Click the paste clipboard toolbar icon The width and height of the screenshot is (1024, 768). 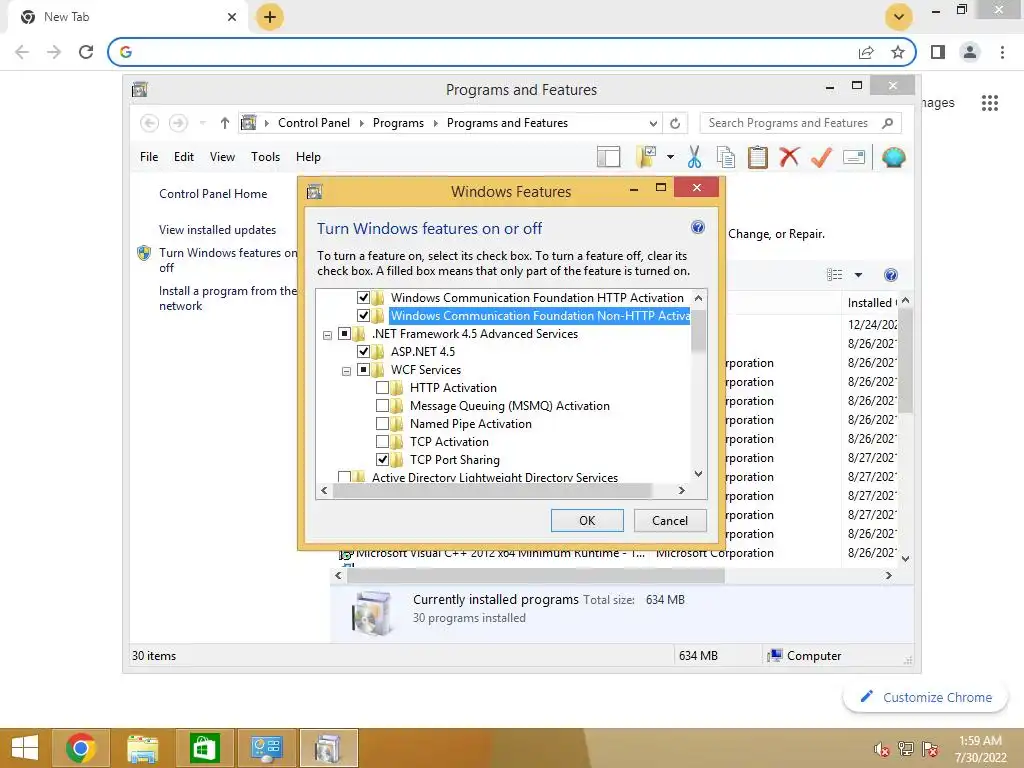point(758,157)
